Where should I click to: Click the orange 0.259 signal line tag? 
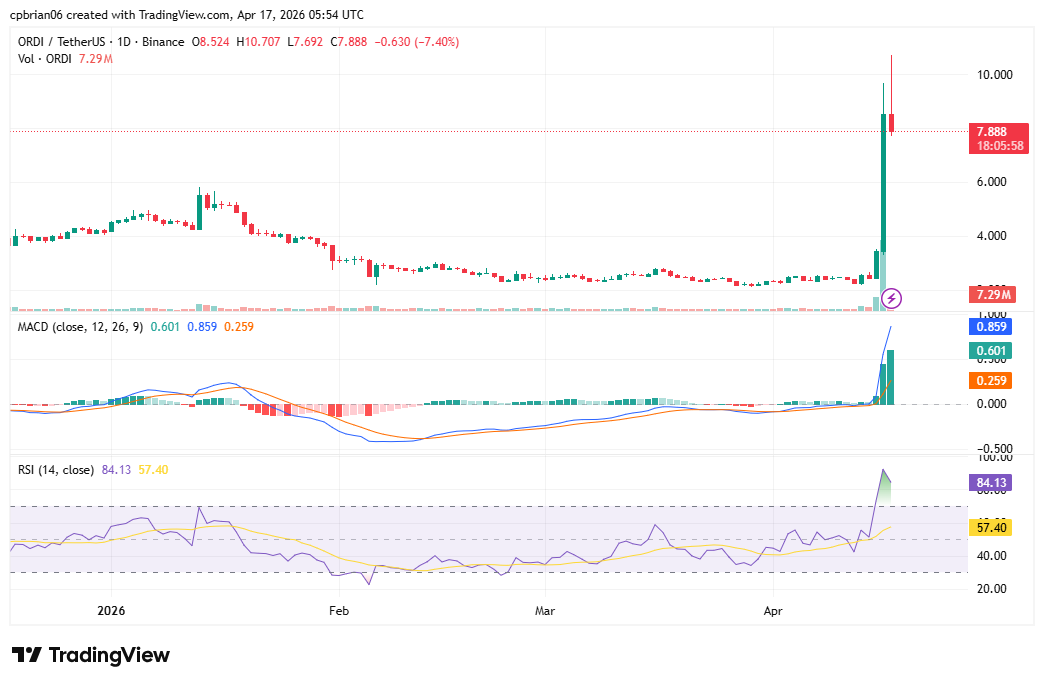pos(990,380)
